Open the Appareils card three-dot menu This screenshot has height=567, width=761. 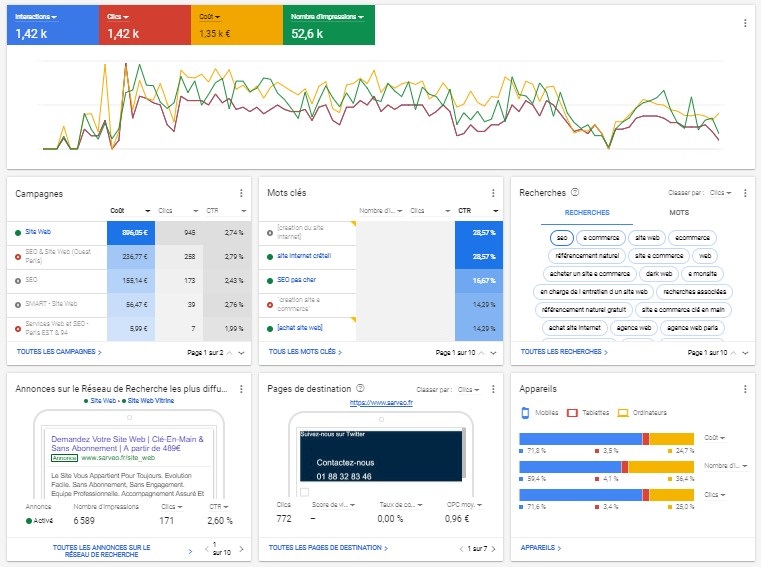pos(745,388)
